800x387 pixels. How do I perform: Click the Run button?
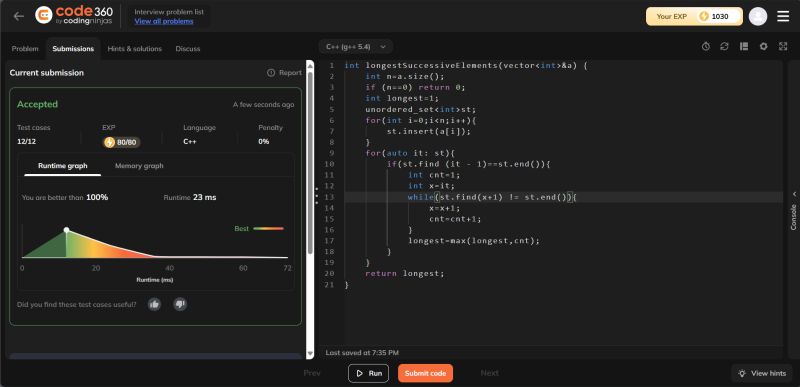point(368,373)
